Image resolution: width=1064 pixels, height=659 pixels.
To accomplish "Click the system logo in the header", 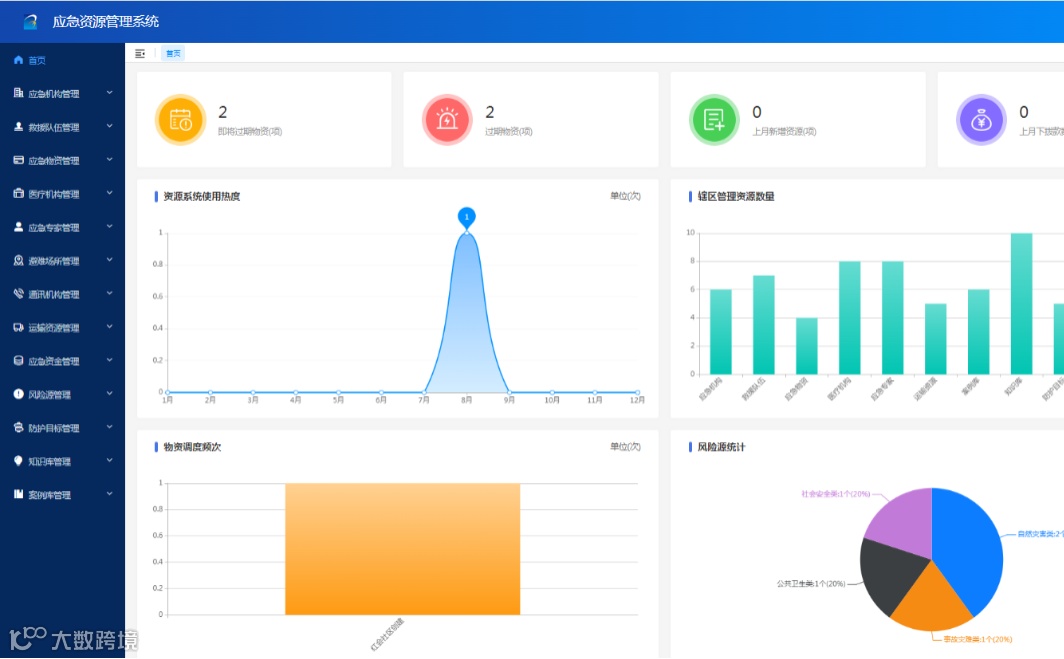I will point(31,22).
